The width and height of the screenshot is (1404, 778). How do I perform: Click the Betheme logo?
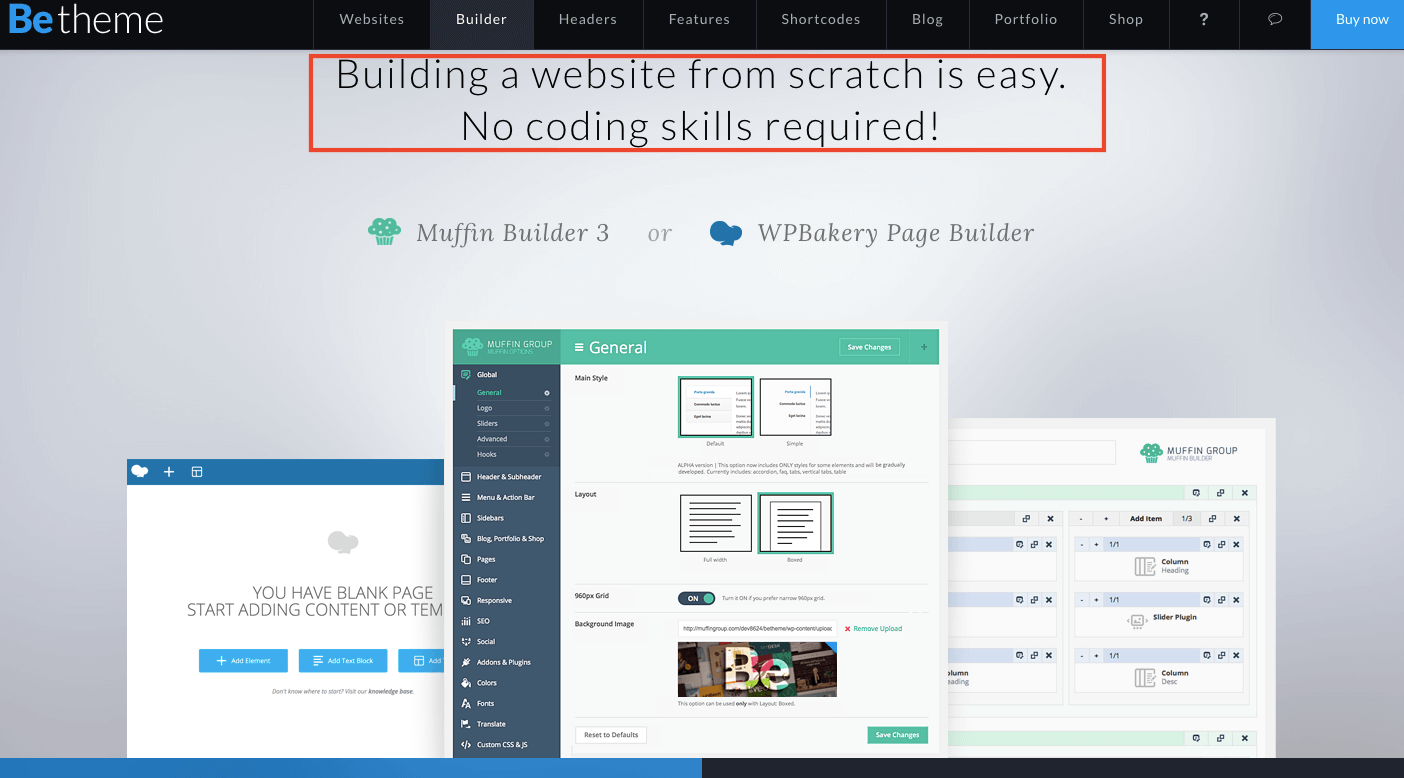(85, 19)
